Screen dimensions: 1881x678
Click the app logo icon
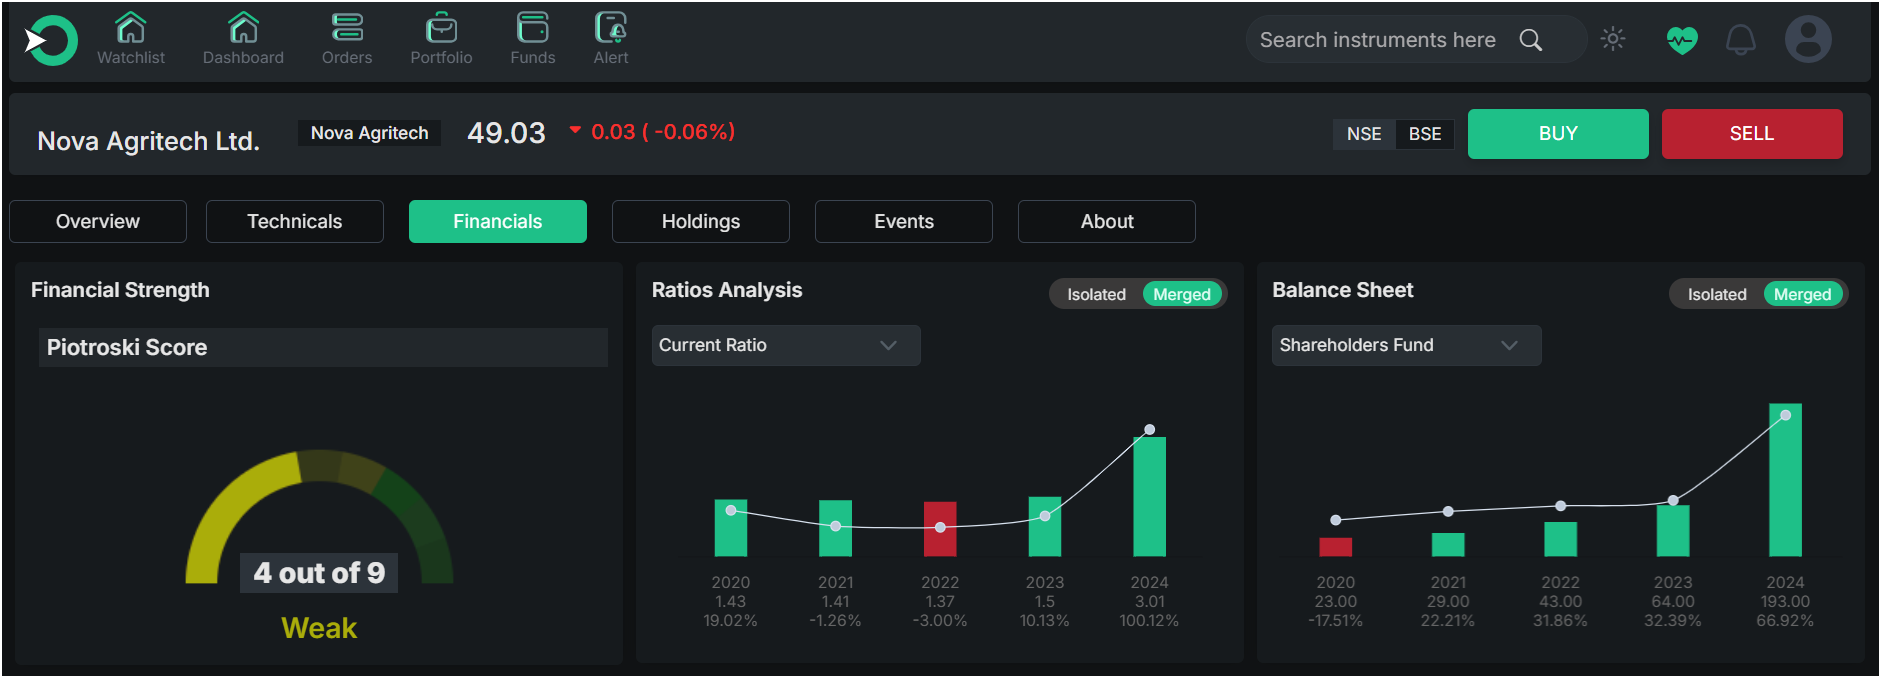click(x=50, y=41)
